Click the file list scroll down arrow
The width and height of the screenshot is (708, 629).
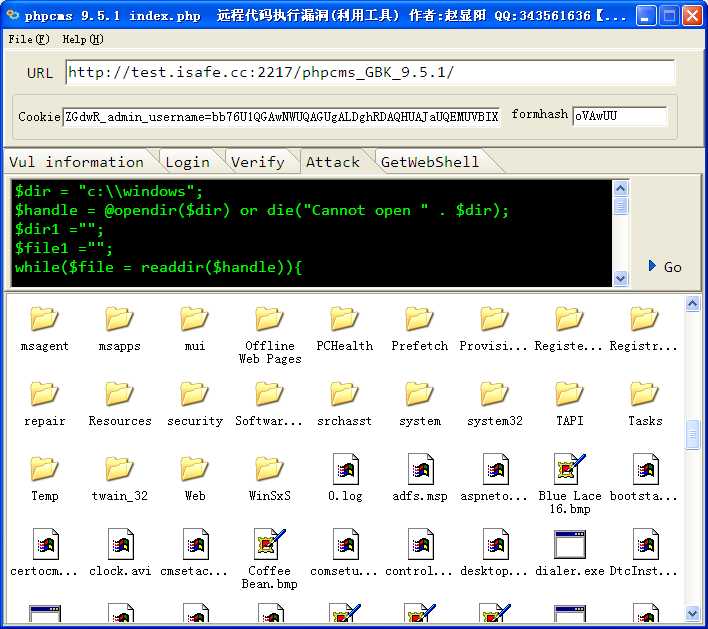[x=692, y=613]
